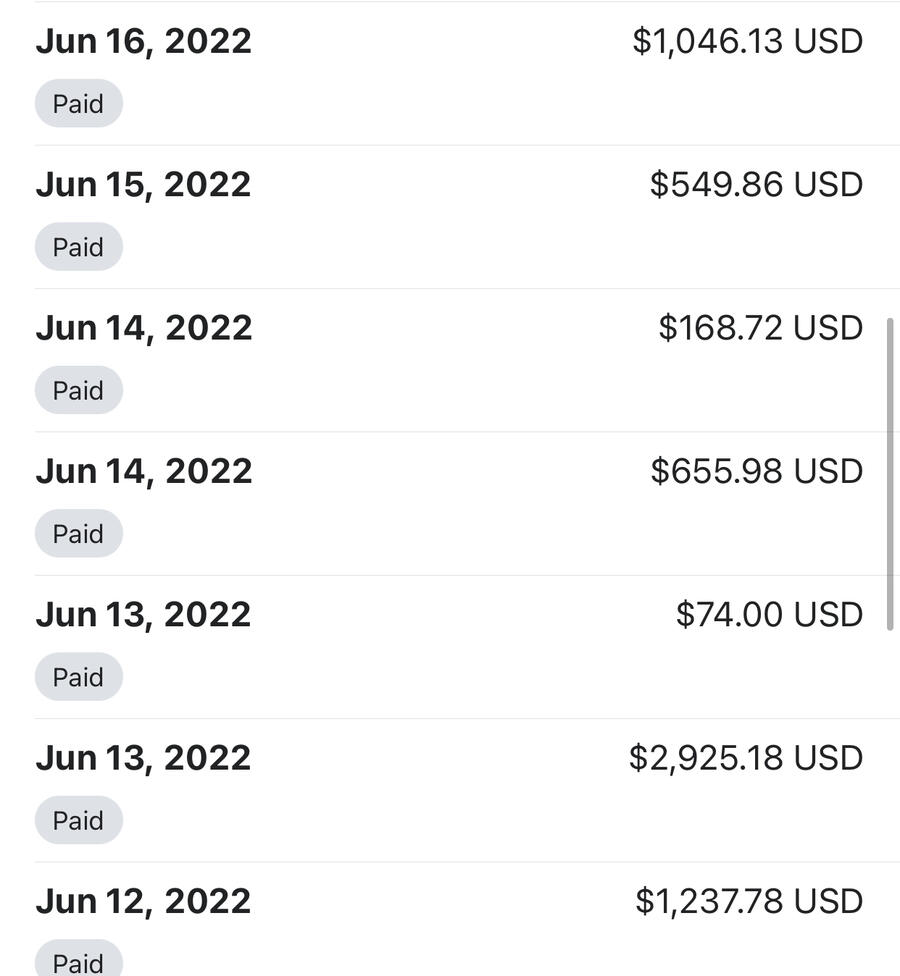Open the Jun 14 date beside $655.98
The width and height of the screenshot is (900, 976).
[x=143, y=471]
